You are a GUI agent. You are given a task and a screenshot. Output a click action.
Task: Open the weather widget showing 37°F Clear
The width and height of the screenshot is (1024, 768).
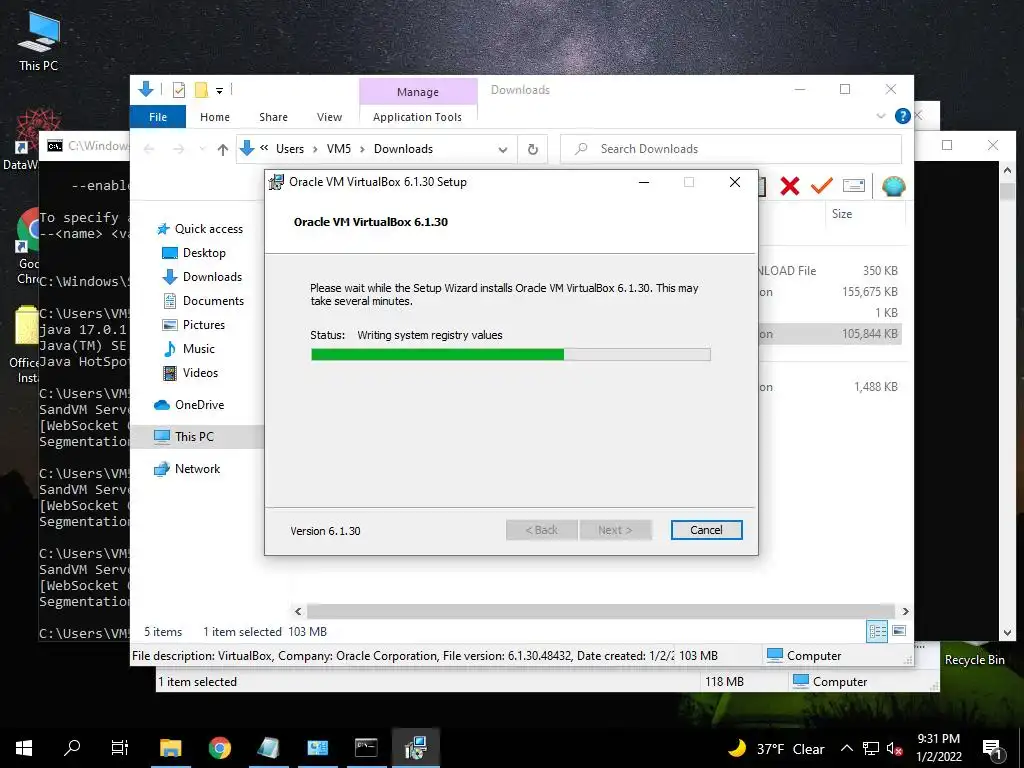coord(776,748)
